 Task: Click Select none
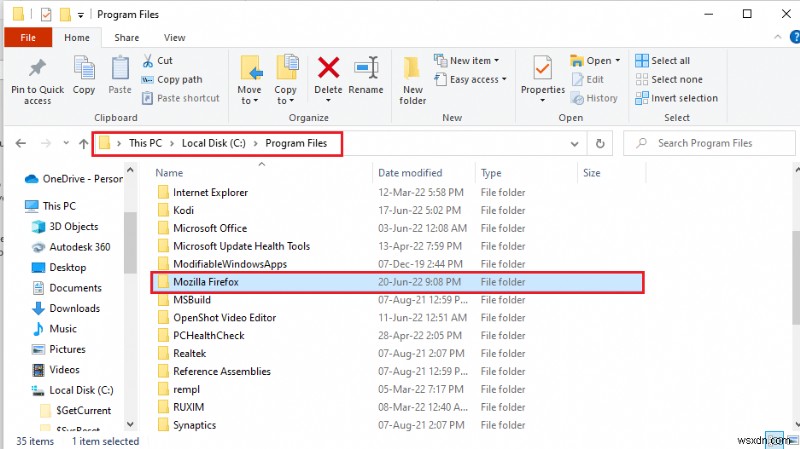tap(669, 80)
